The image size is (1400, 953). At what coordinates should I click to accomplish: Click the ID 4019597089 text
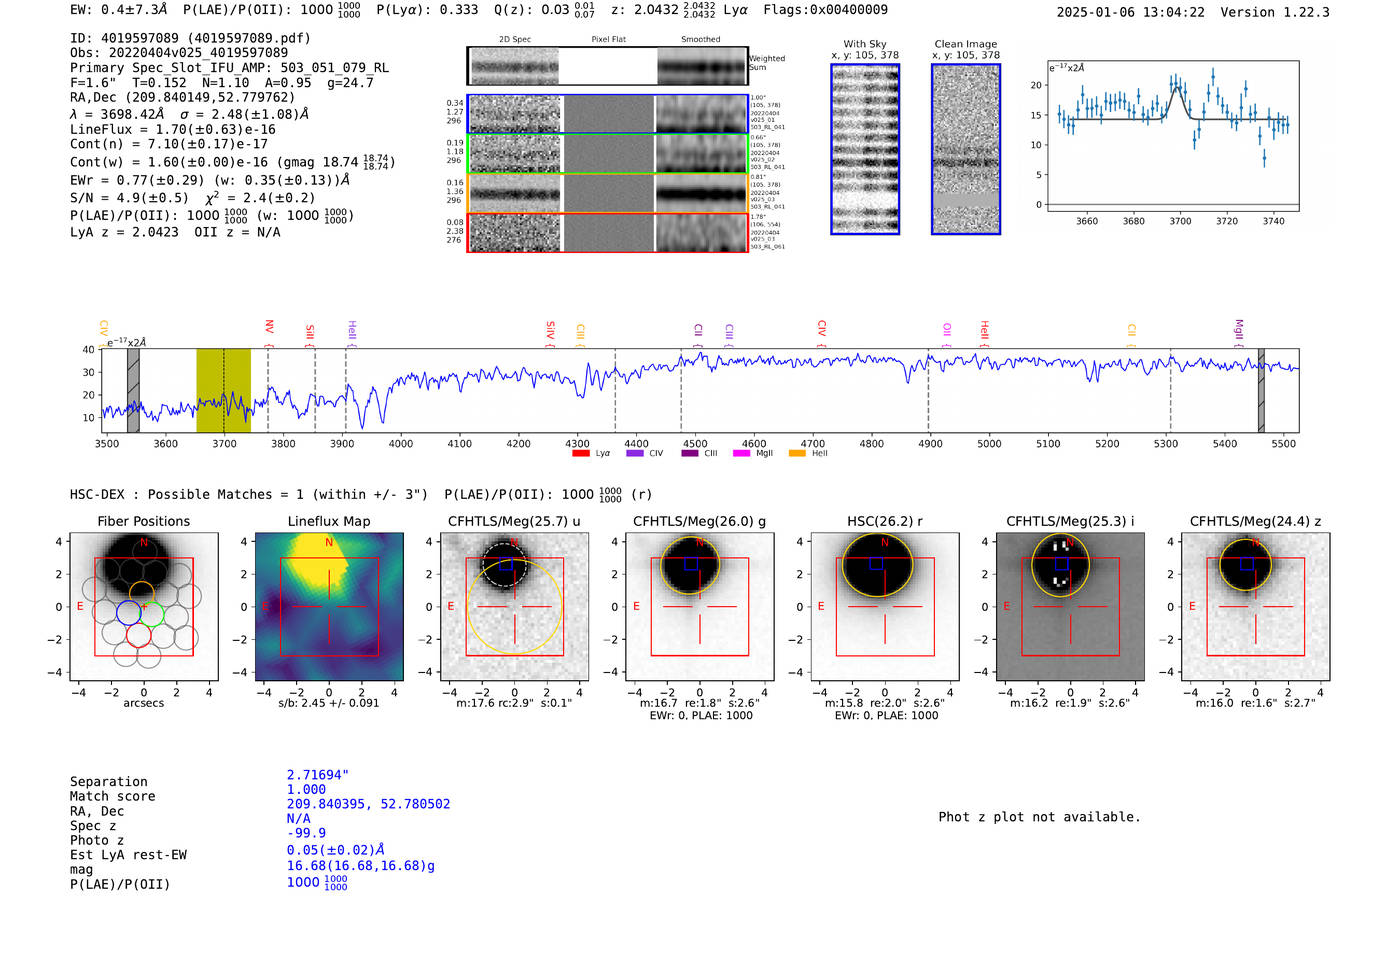pyautogui.click(x=190, y=38)
